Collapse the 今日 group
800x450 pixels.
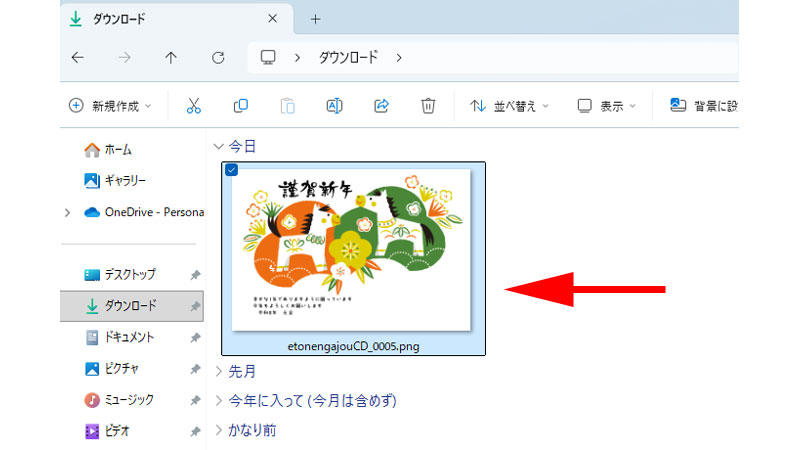(219, 146)
